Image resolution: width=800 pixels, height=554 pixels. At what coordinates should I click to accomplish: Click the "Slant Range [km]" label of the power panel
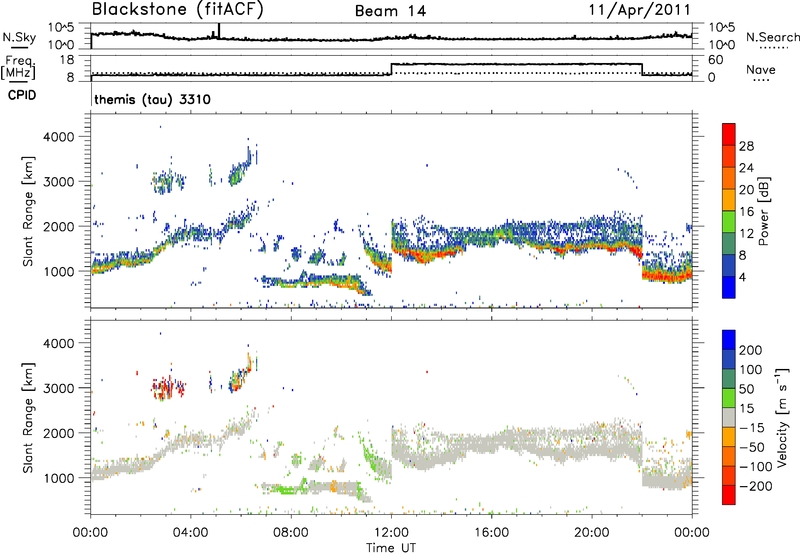tap(29, 211)
